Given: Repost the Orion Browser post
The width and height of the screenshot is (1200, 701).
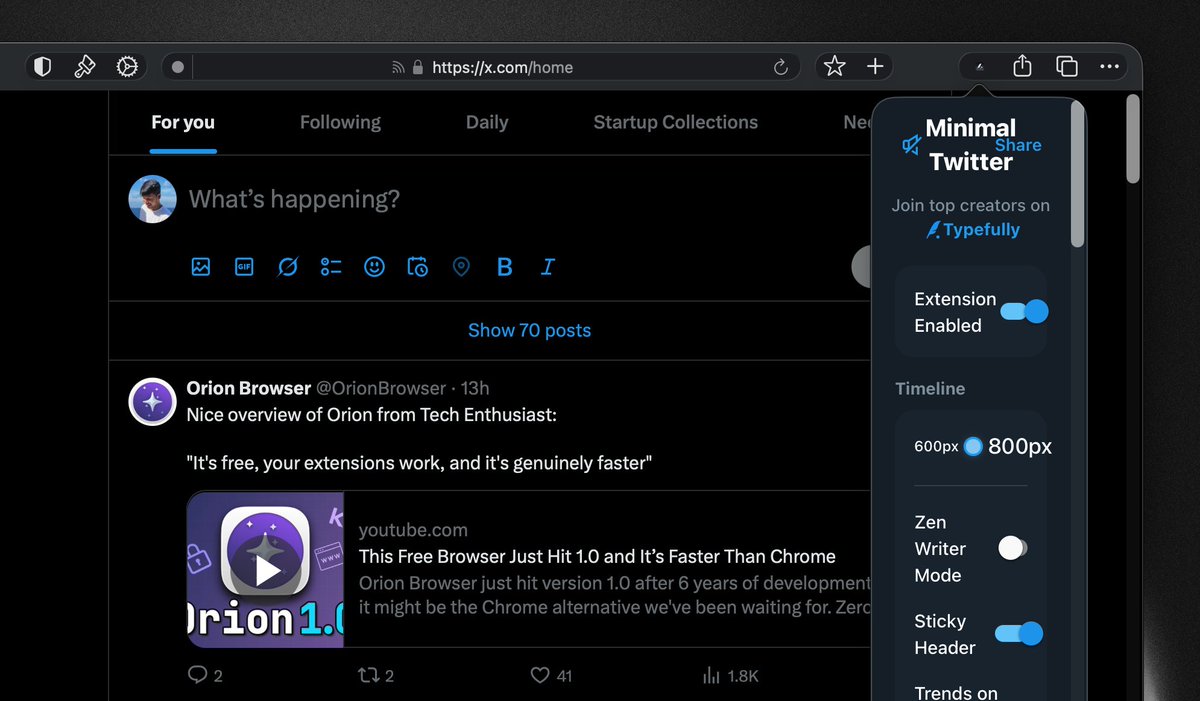Looking at the screenshot, I should tap(367, 675).
